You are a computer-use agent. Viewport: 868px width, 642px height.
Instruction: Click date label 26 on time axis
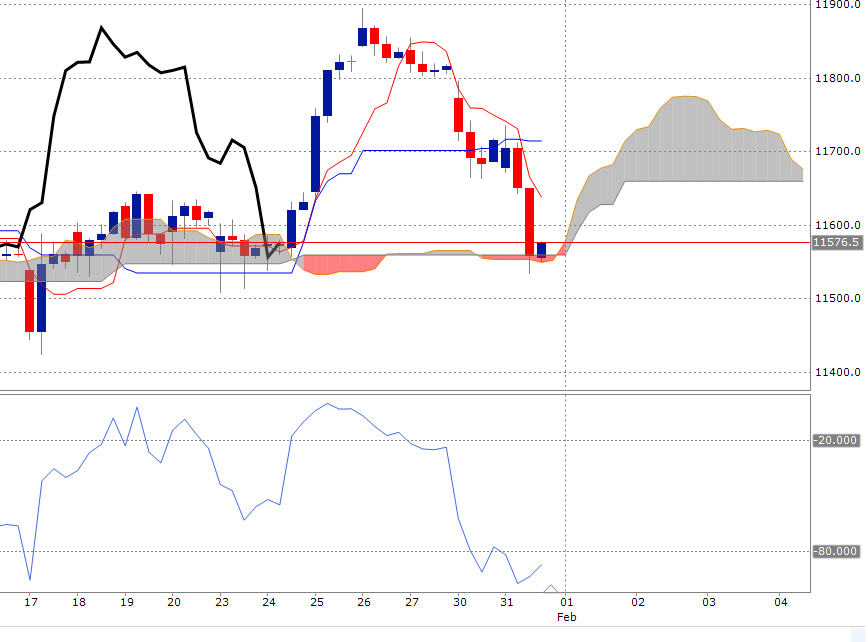click(364, 602)
